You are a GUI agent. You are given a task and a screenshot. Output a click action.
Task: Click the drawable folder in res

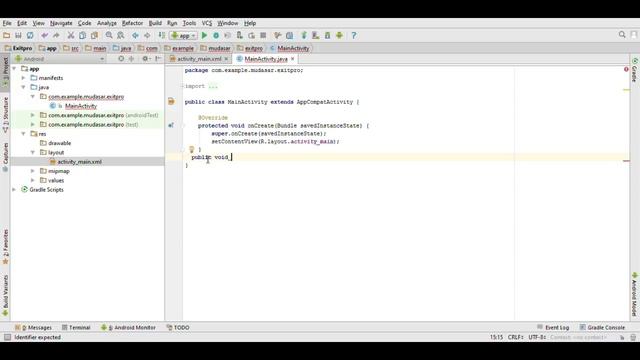(x=60, y=143)
